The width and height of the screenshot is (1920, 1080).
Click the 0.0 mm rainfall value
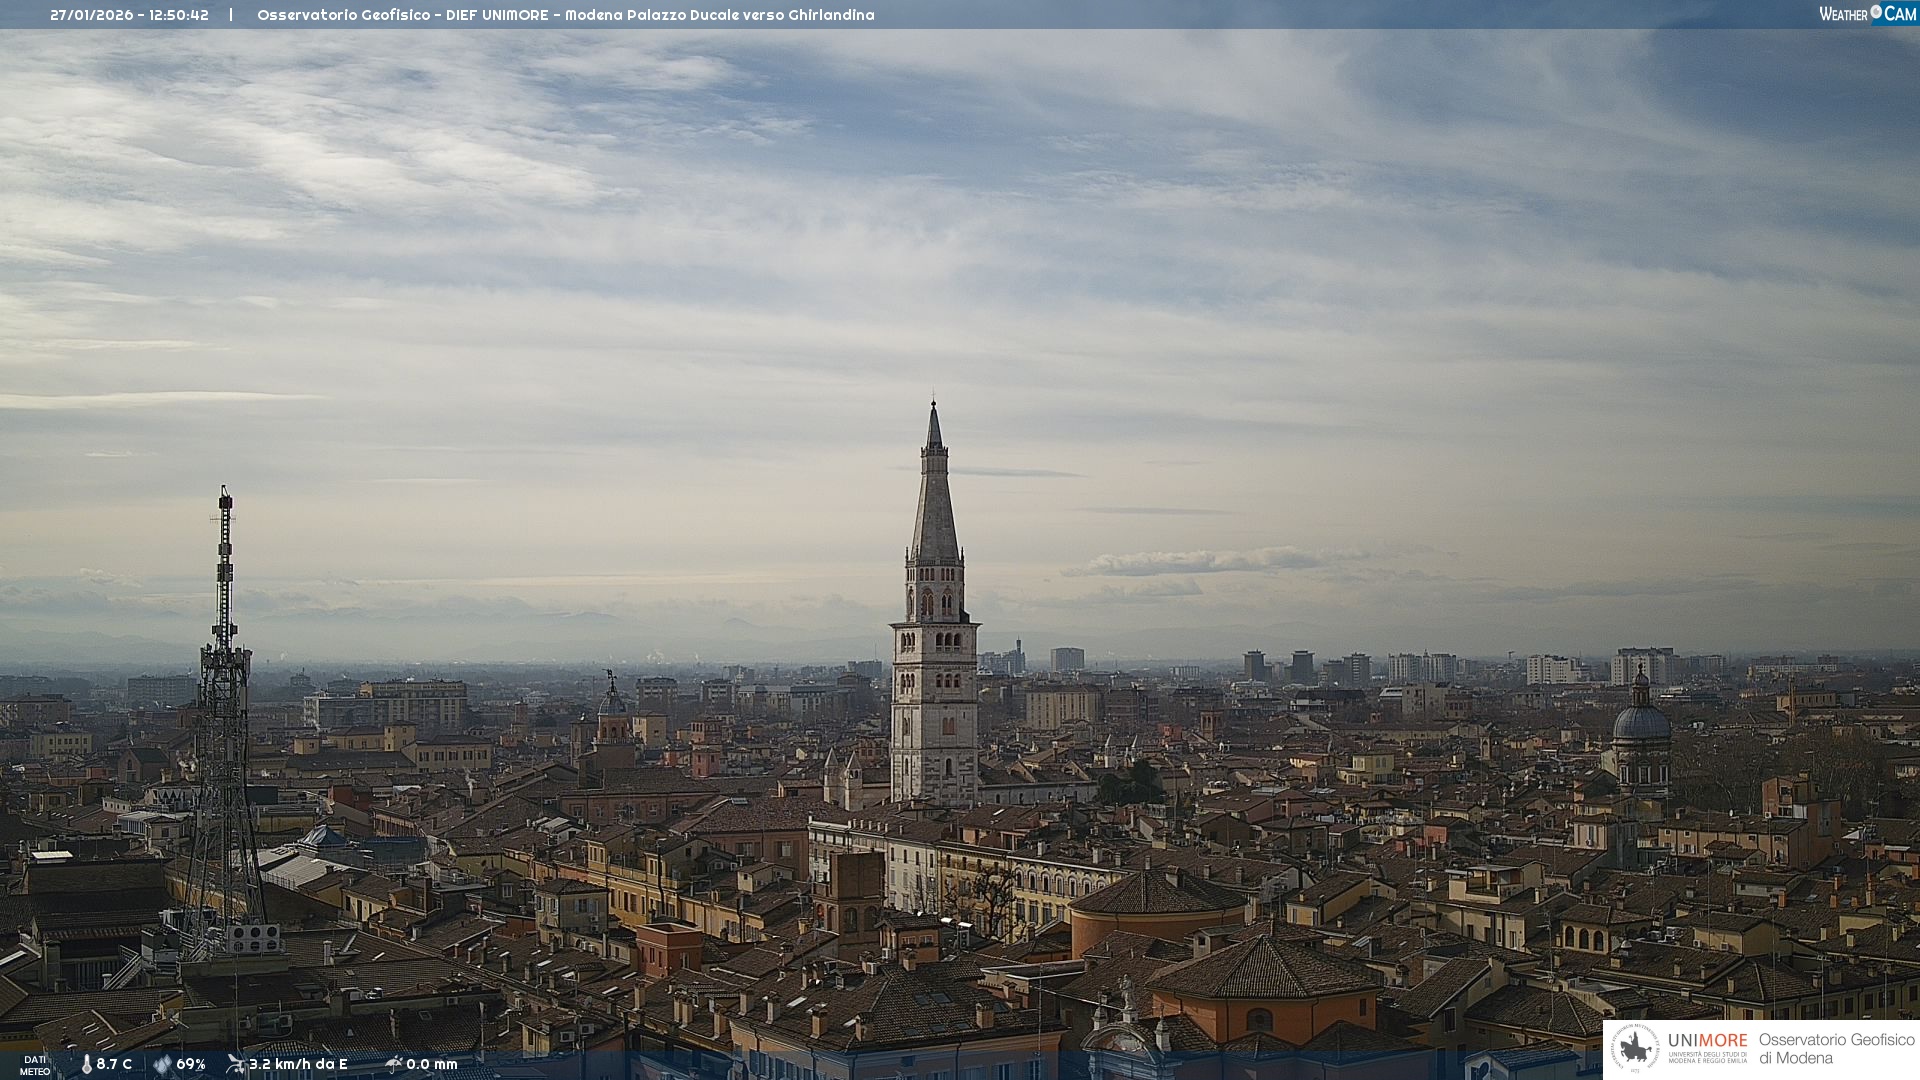click(432, 1064)
